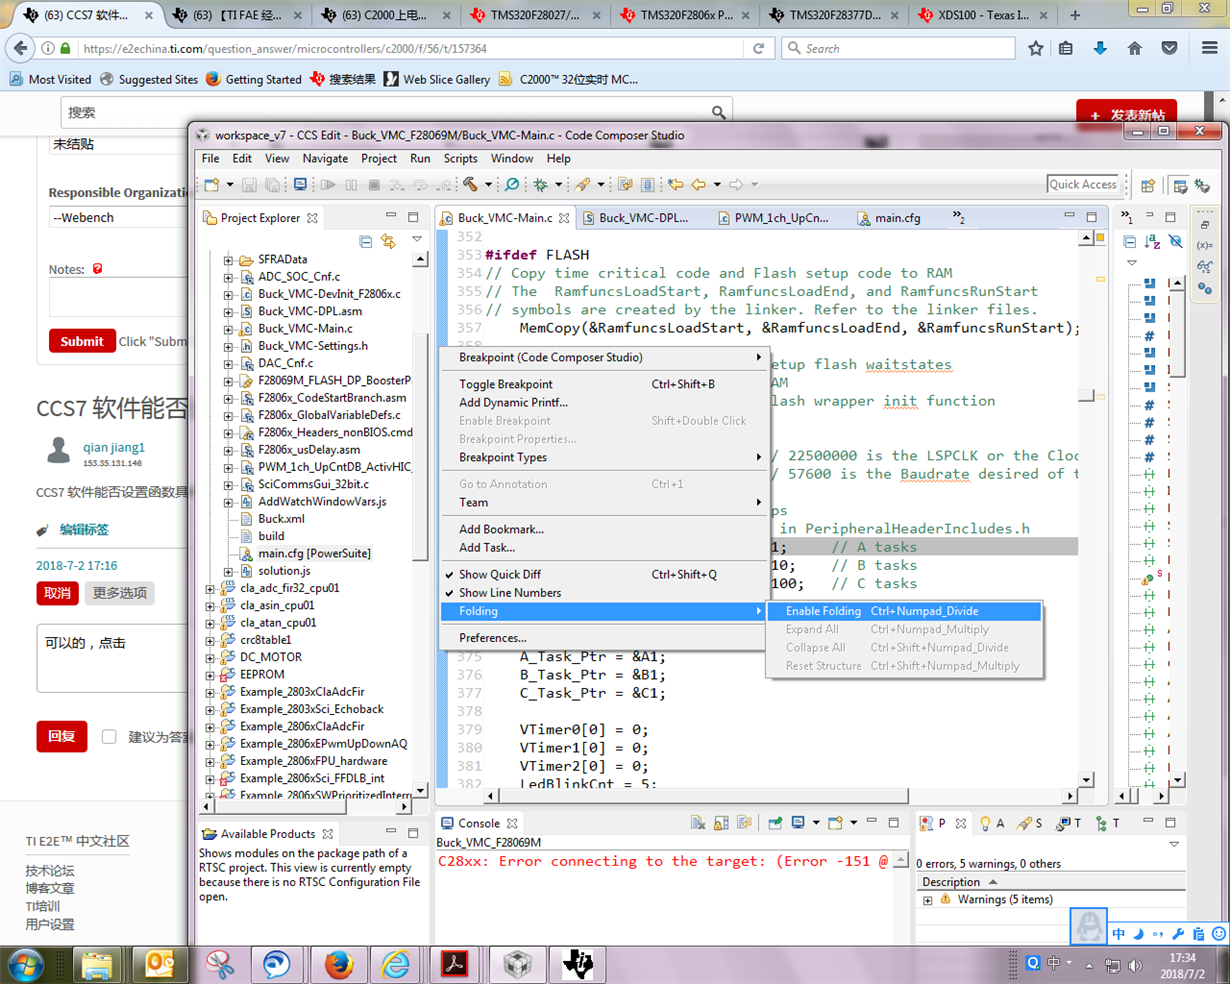Expand the cla_adc_fir32_cpu01 project node
This screenshot has width=1230, height=984.
[210, 588]
